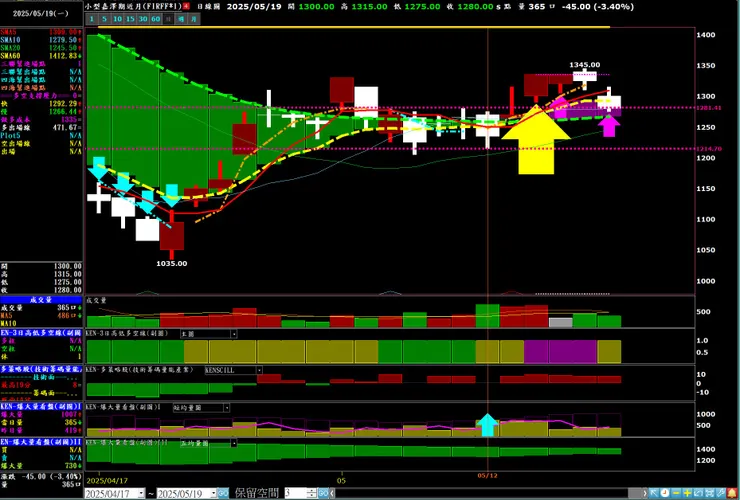Screen dimensions: 740x500
Task: Switch to the weekly (週) chart tab
Action: click(x=181, y=19)
